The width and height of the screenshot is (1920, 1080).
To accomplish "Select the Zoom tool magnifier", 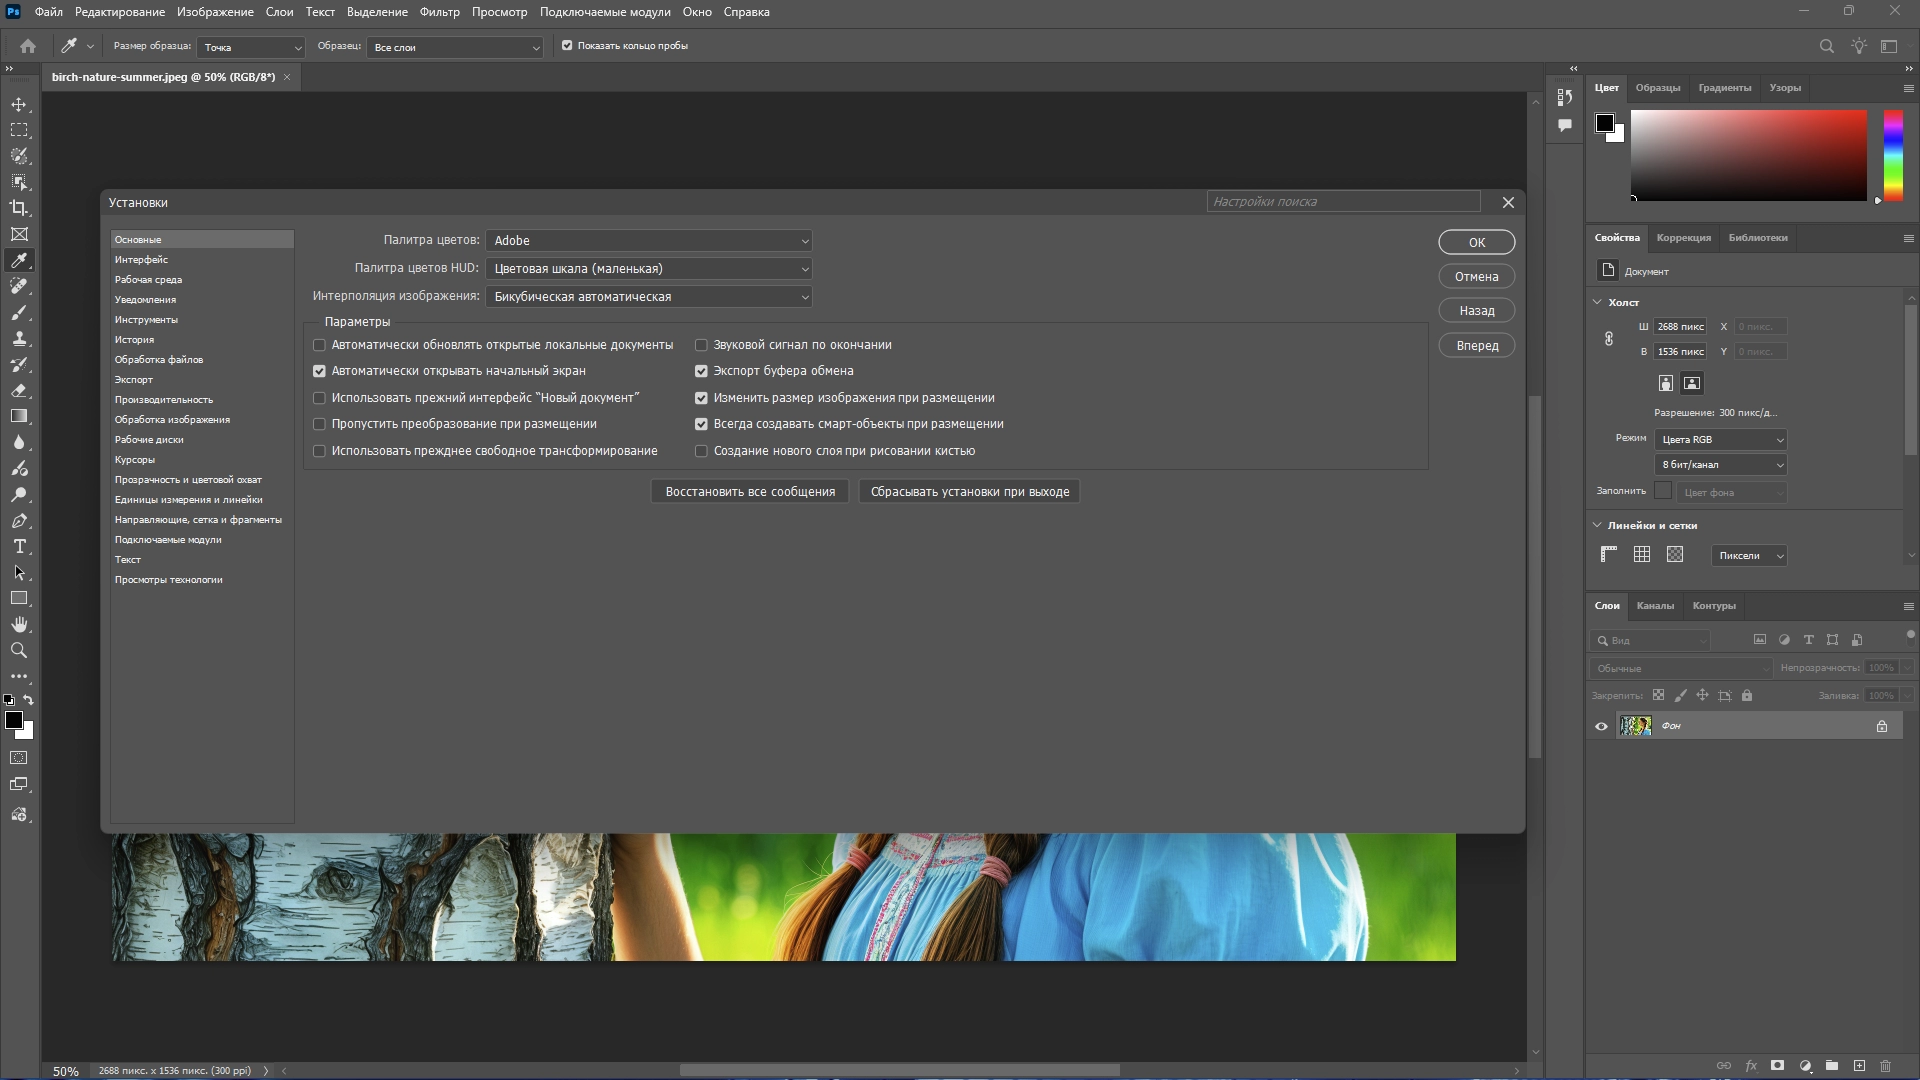I will (19, 651).
